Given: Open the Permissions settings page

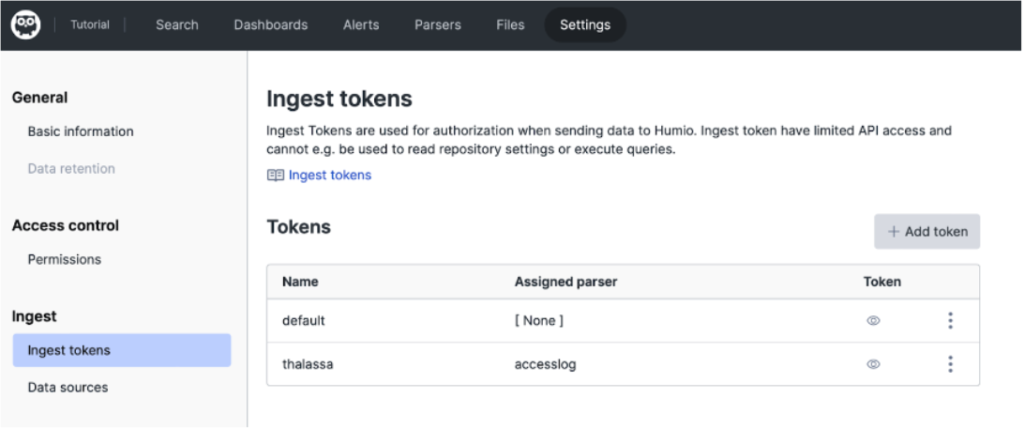Looking at the screenshot, I should coord(64,259).
